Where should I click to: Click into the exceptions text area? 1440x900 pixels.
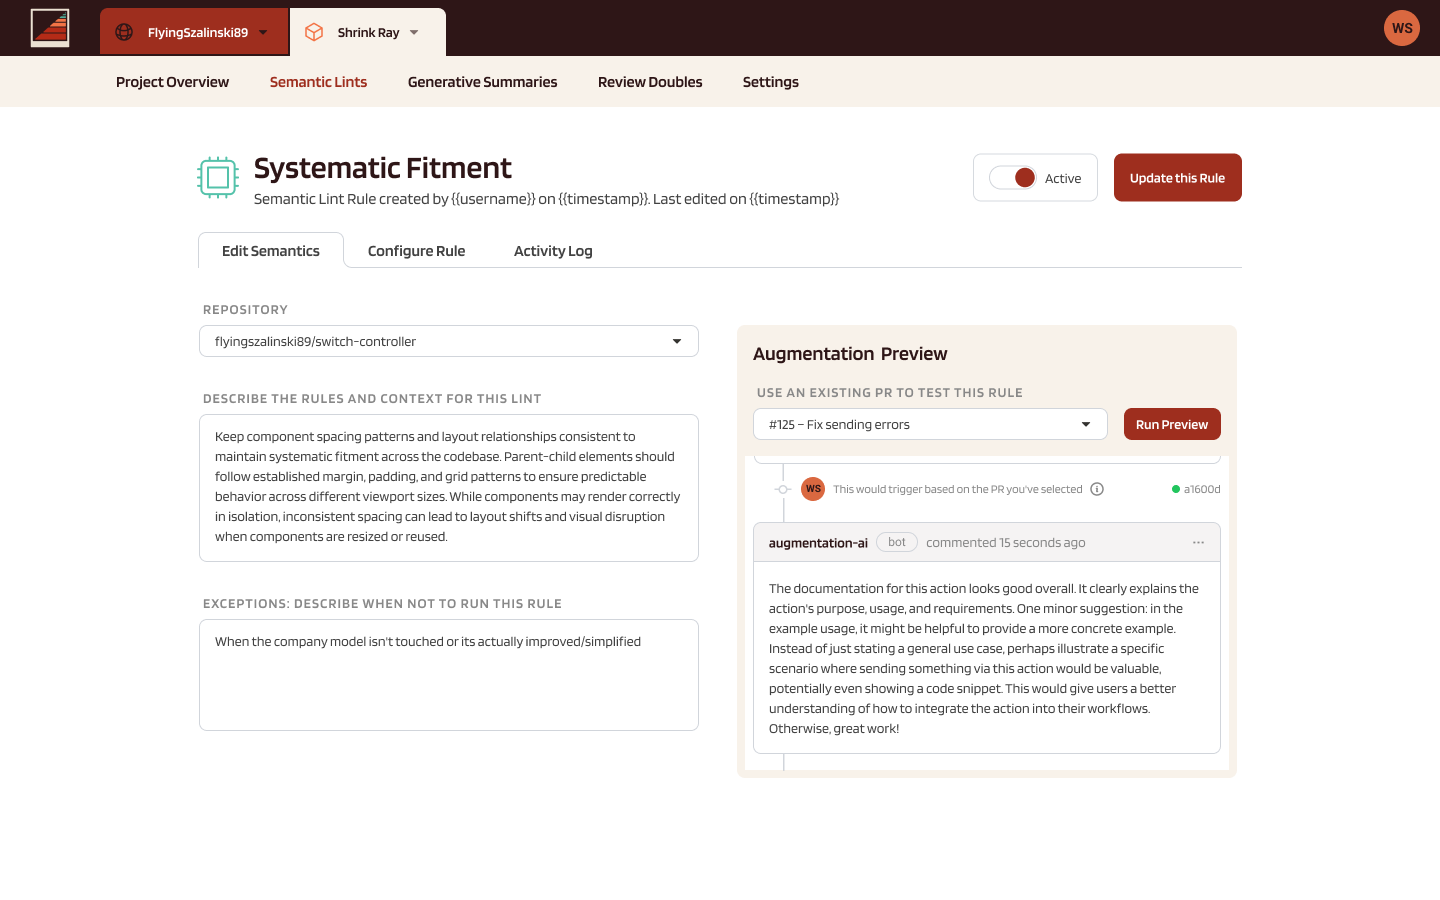449,675
